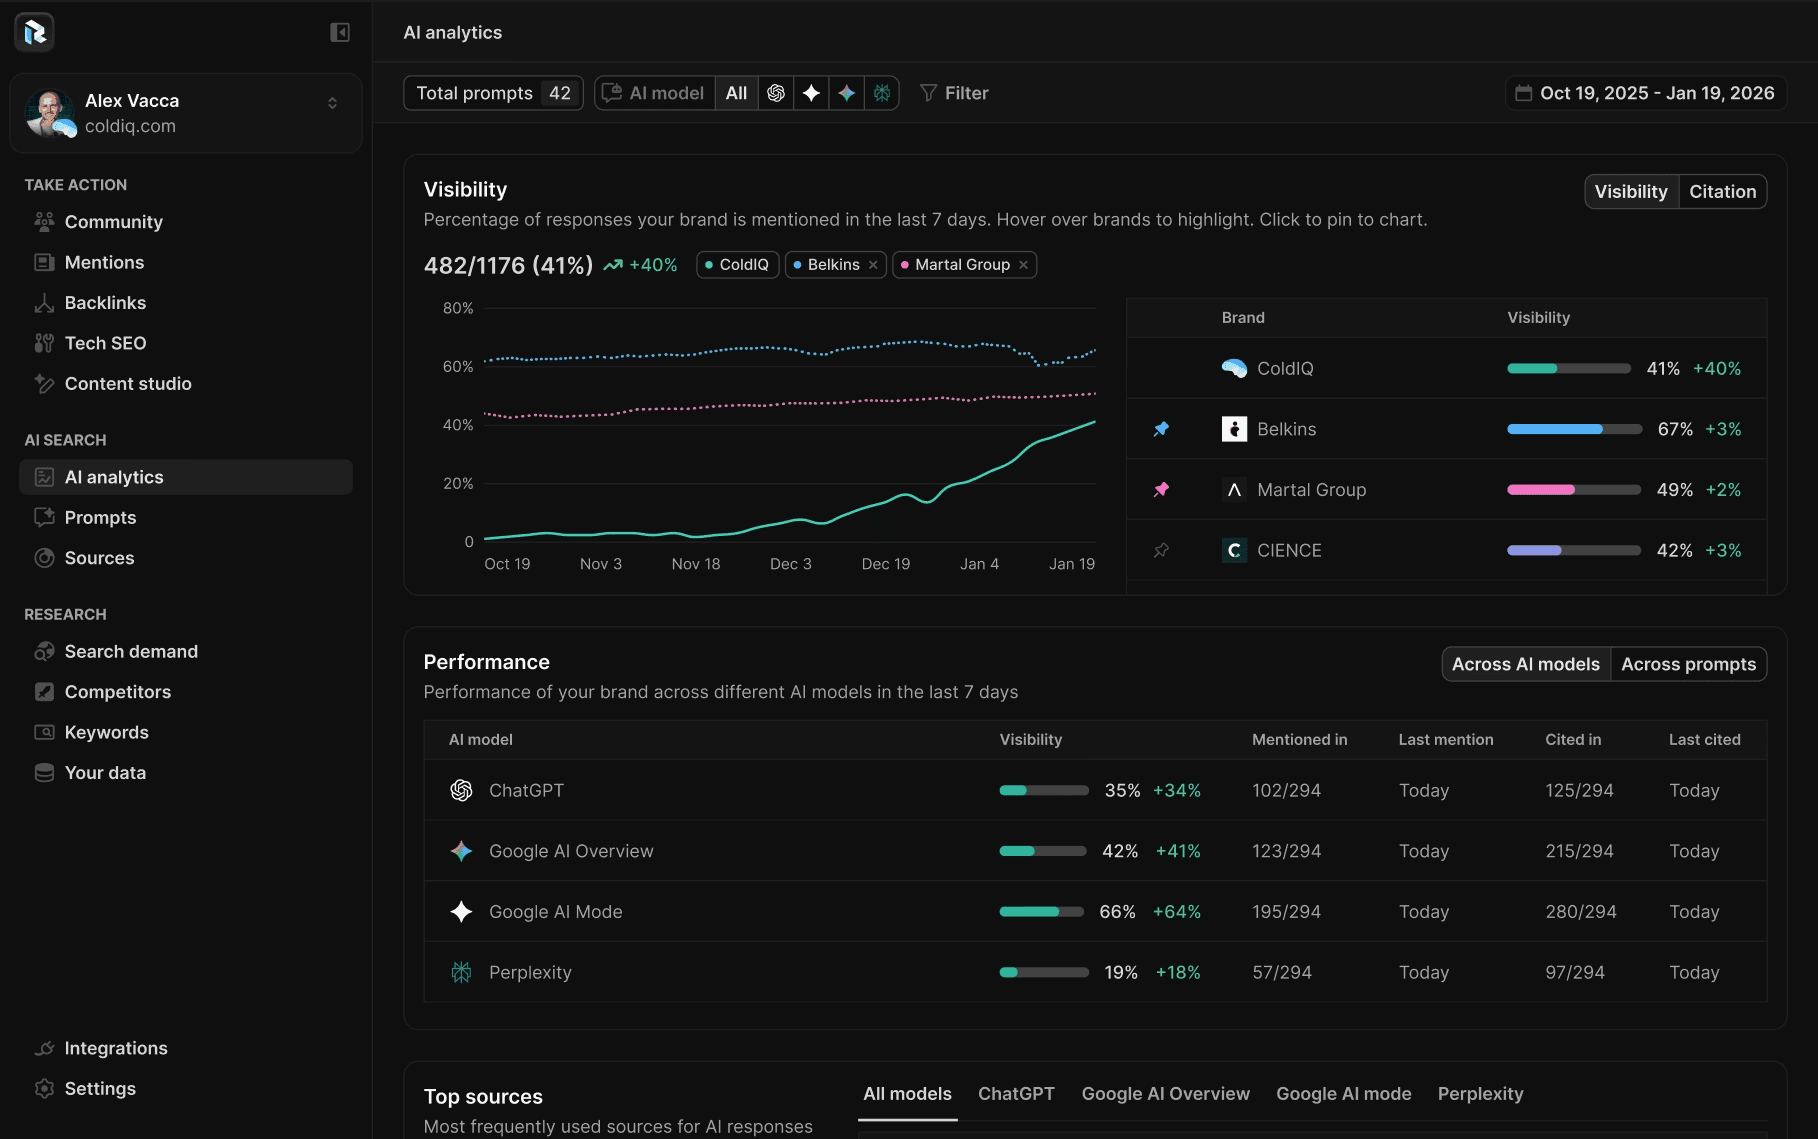1818x1139 pixels.
Task: Click ColdIQ visibility progress bar
Action: pos(1569,369)
